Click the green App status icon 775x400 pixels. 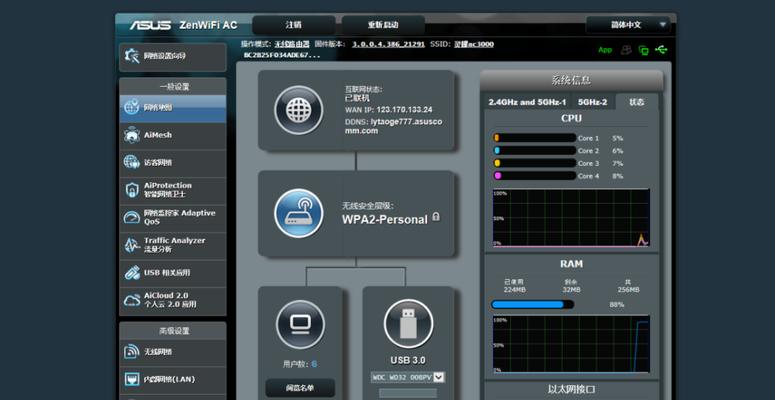click(x=605, y=50)
